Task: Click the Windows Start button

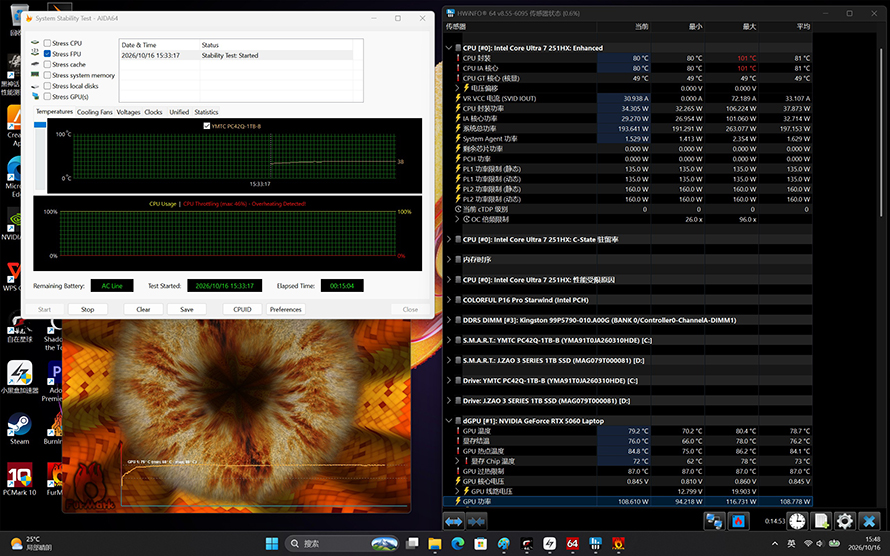Action: 272,544
